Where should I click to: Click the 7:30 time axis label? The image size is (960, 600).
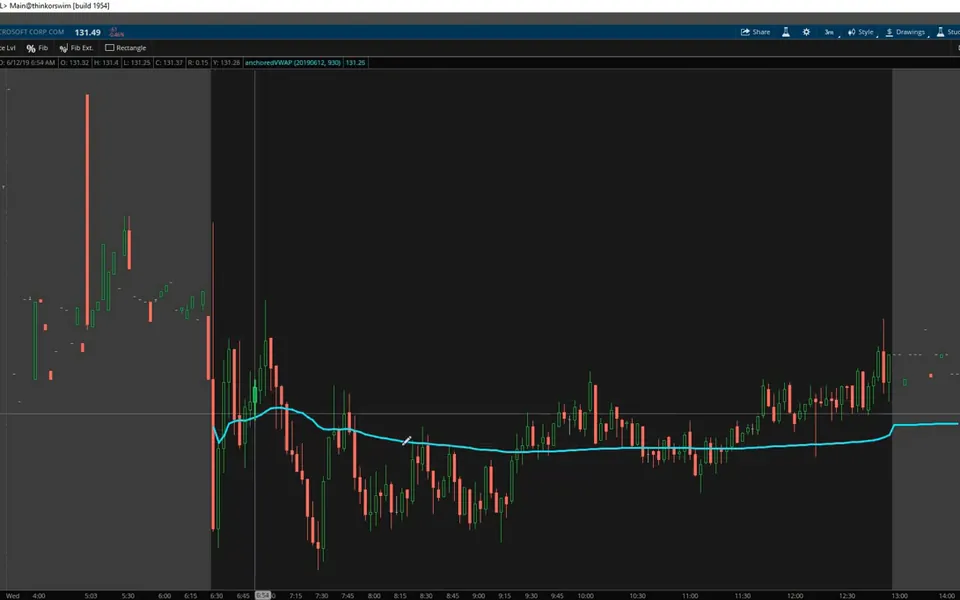click(321, 596)
